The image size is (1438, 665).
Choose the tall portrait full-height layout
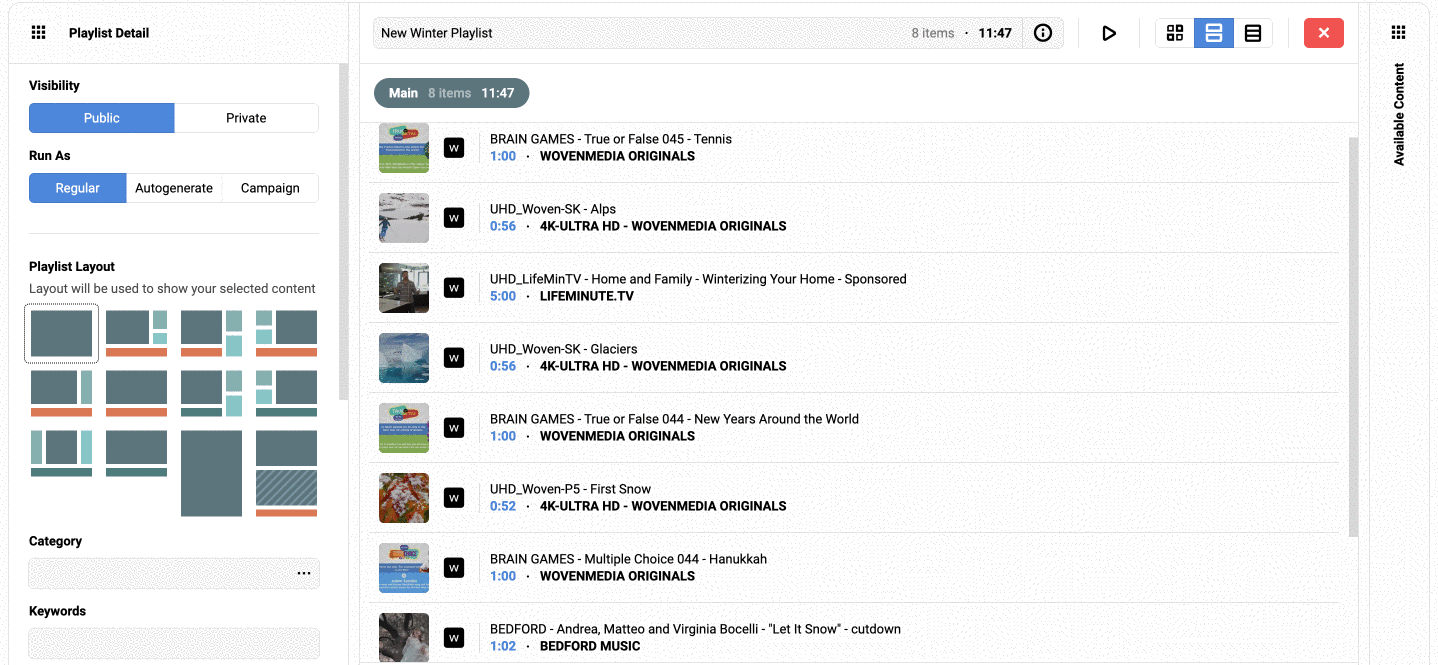211,473
